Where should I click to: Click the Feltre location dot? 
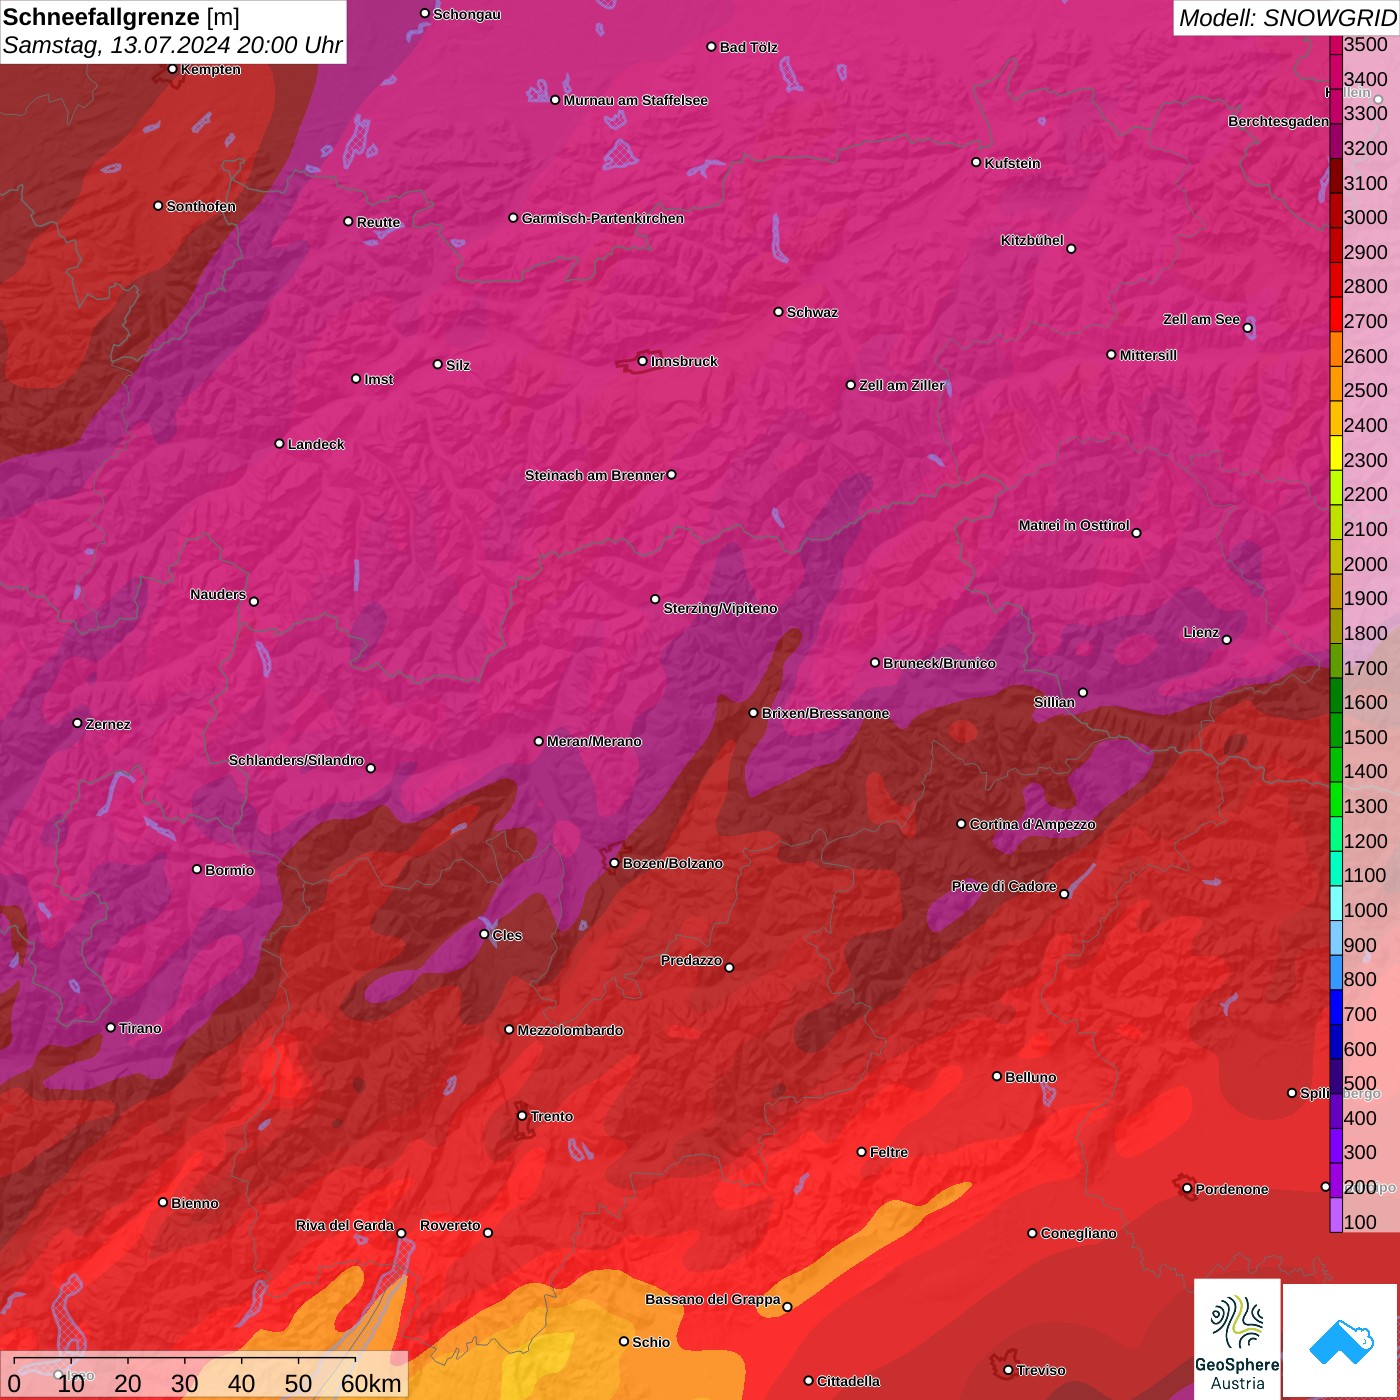click(x=861, y=1152)
